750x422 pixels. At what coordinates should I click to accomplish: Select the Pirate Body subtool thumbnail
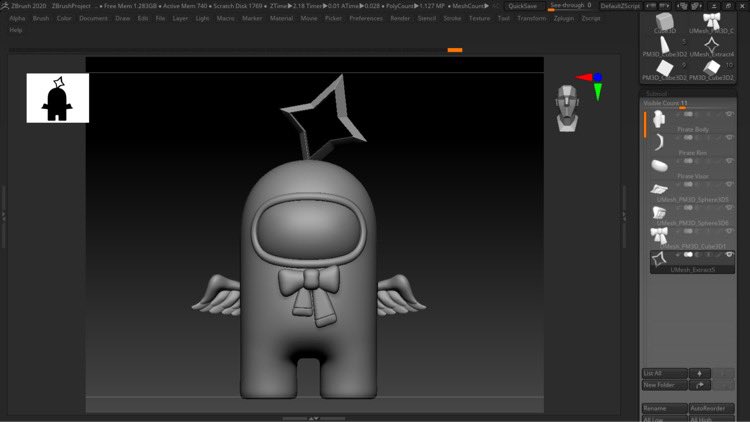coord(659,119)
